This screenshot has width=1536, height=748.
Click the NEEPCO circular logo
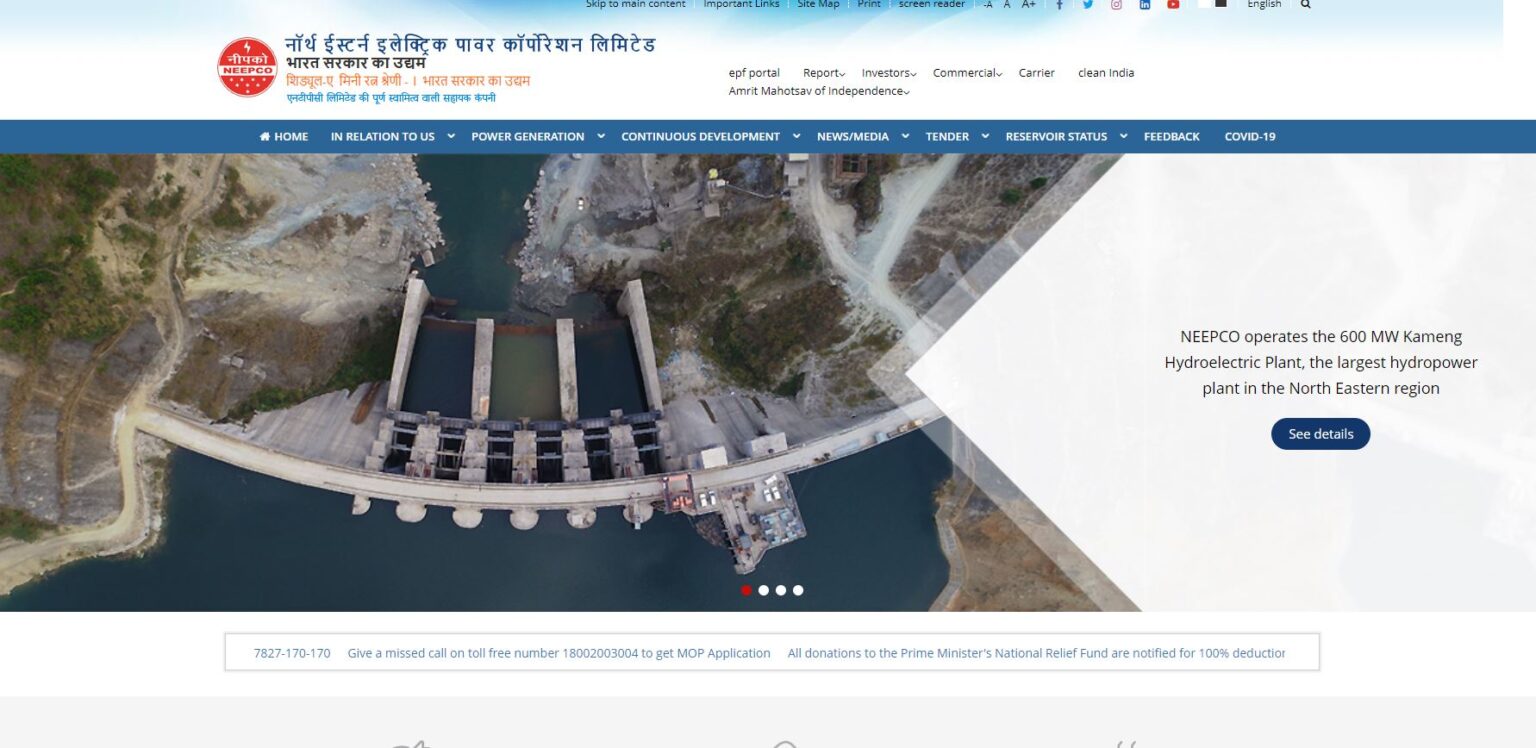[247, 67]
